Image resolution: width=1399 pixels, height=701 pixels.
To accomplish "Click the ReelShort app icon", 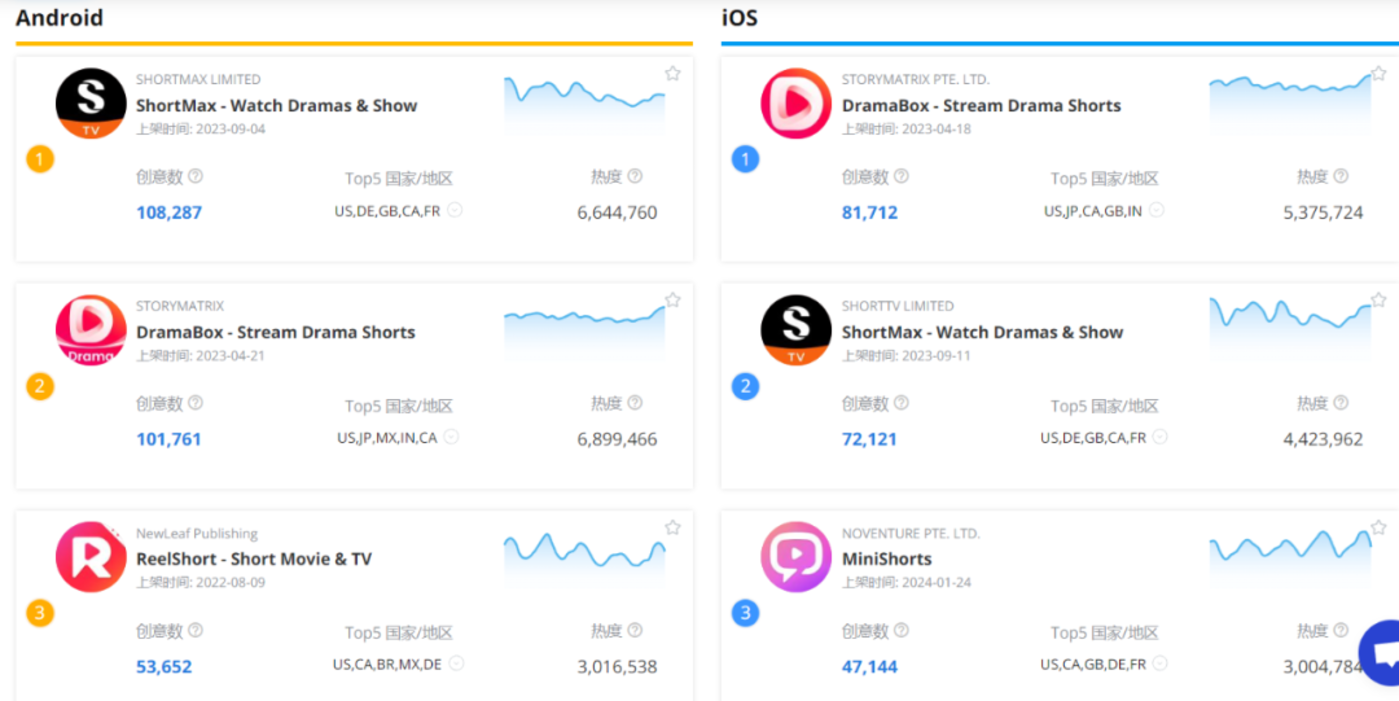I will [x=91, y=556].
